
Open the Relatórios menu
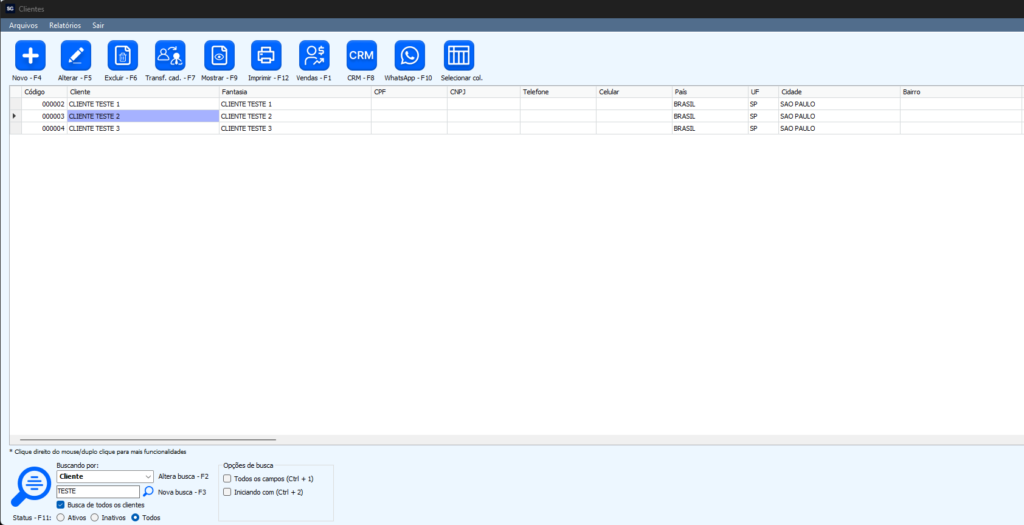click(x=65, y=25)
